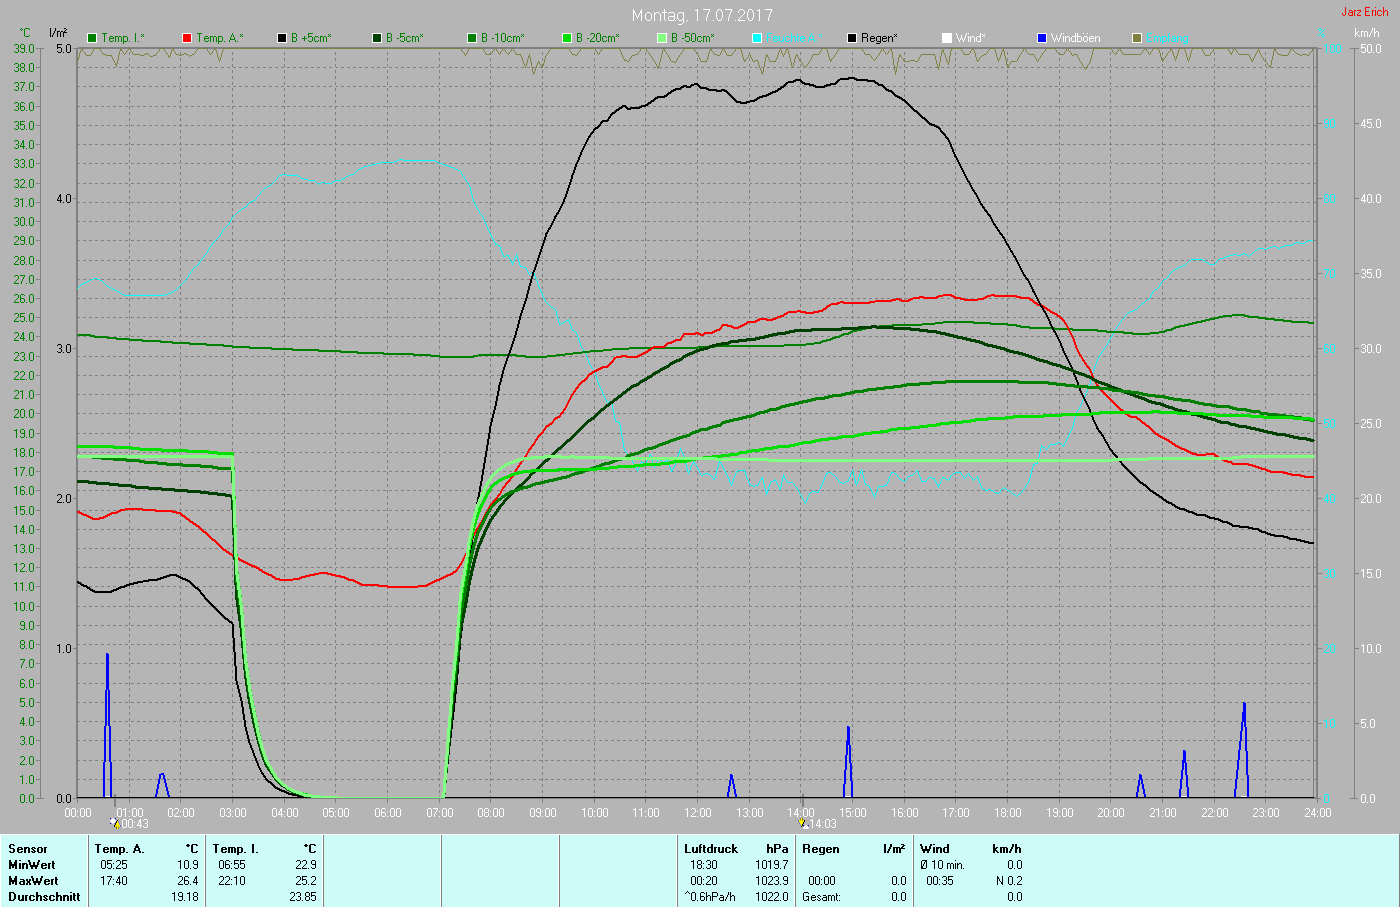Image resolution: width=1400 pixels, height=907 pixels.
Task: Click the 'Durchschnitt' row label
Action: 44,897
